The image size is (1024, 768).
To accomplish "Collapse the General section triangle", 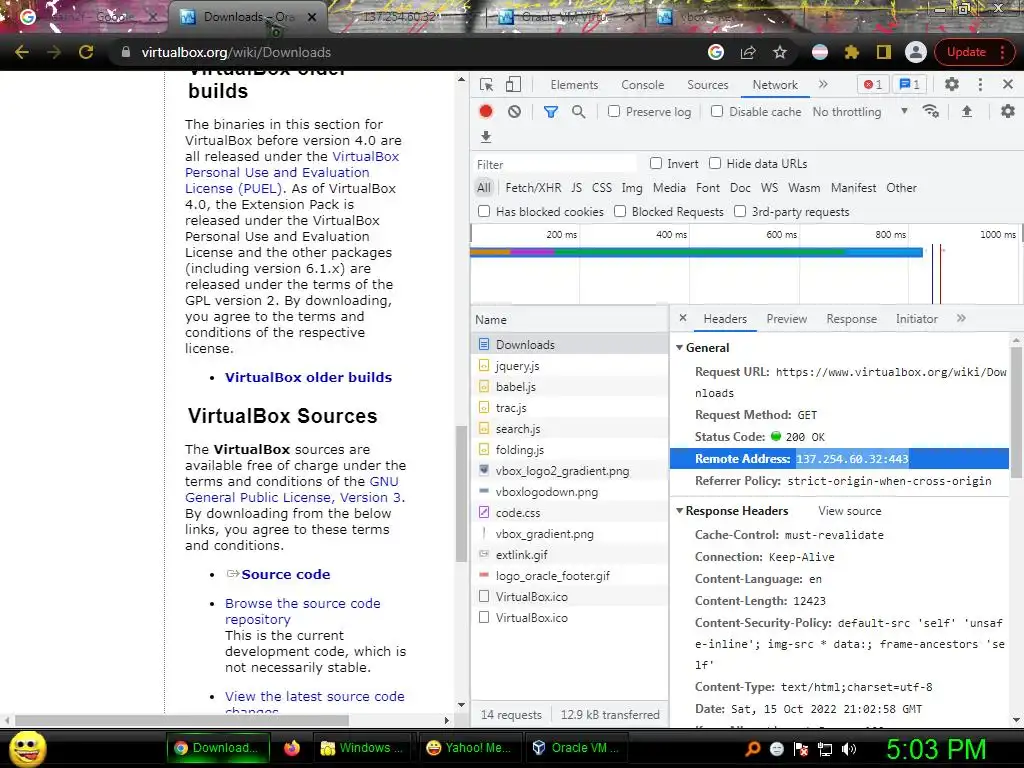I will click(679, 347).
